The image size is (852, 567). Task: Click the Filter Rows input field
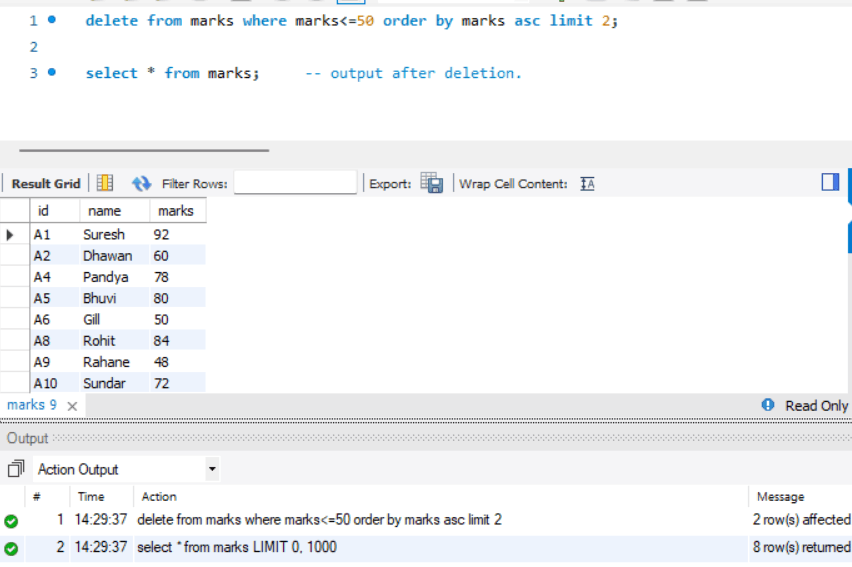(x=295, y=183)
